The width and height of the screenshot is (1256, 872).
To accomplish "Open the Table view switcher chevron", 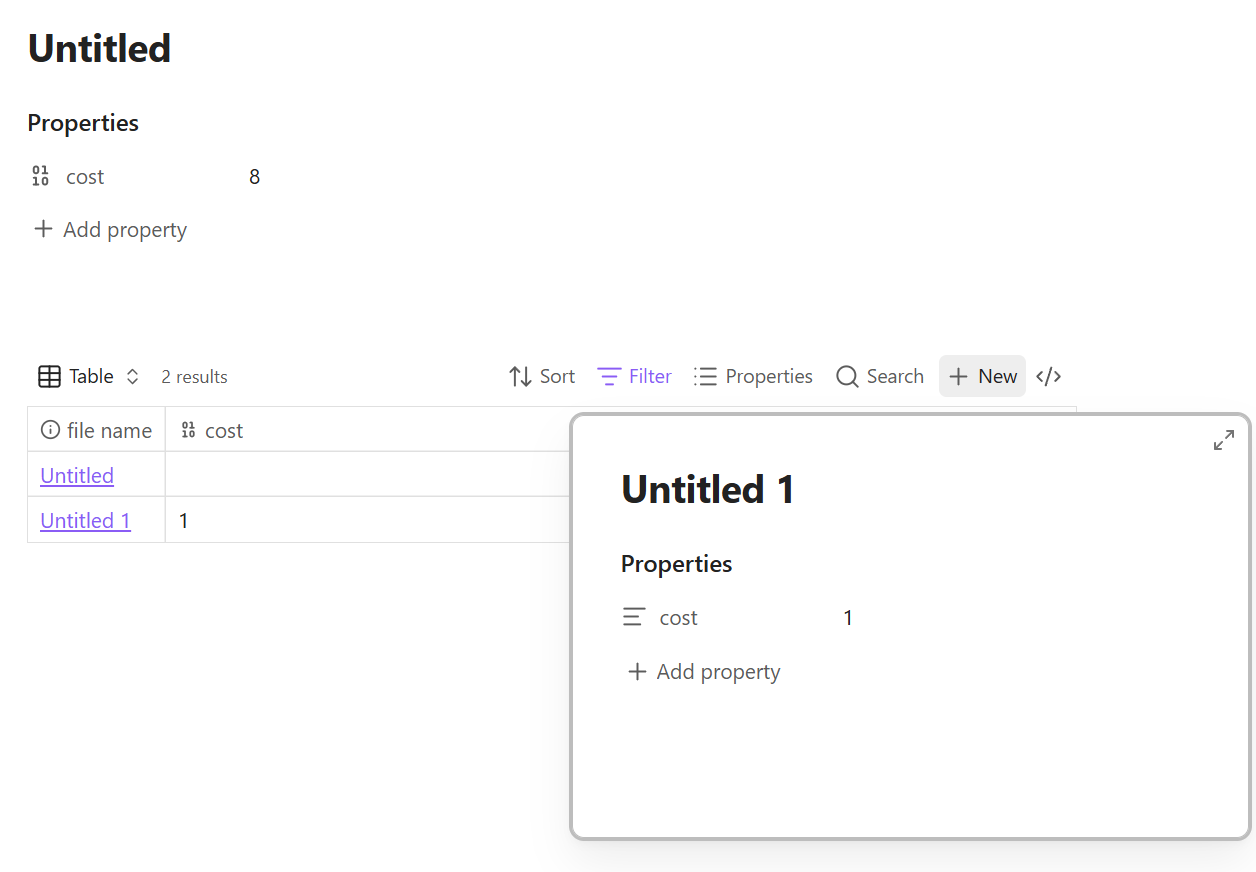I will (132, 376).
